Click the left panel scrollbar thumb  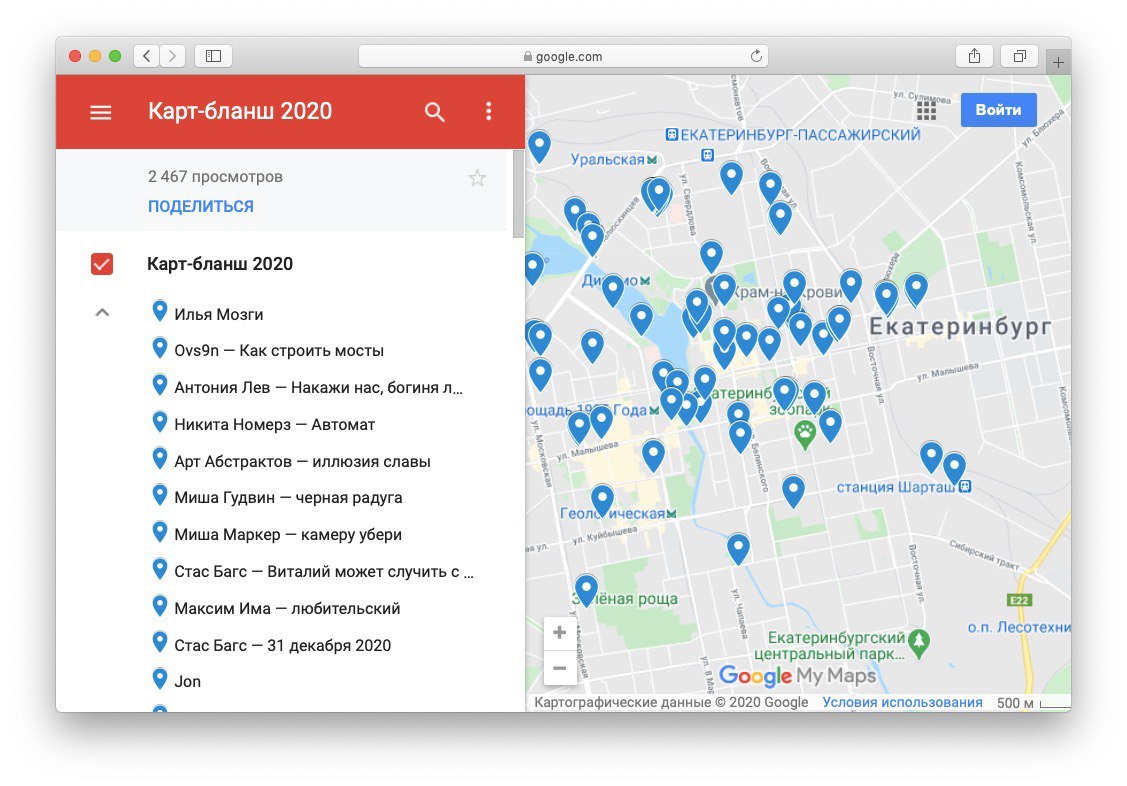pos(518,193)
